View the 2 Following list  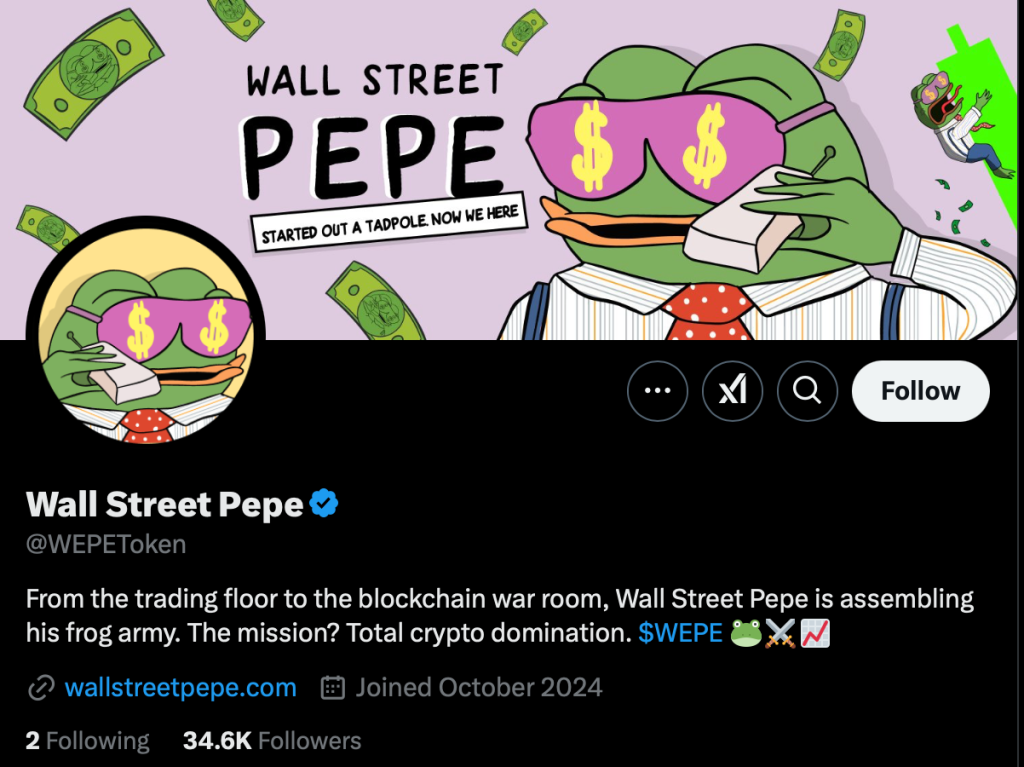(x=88, y=741)
